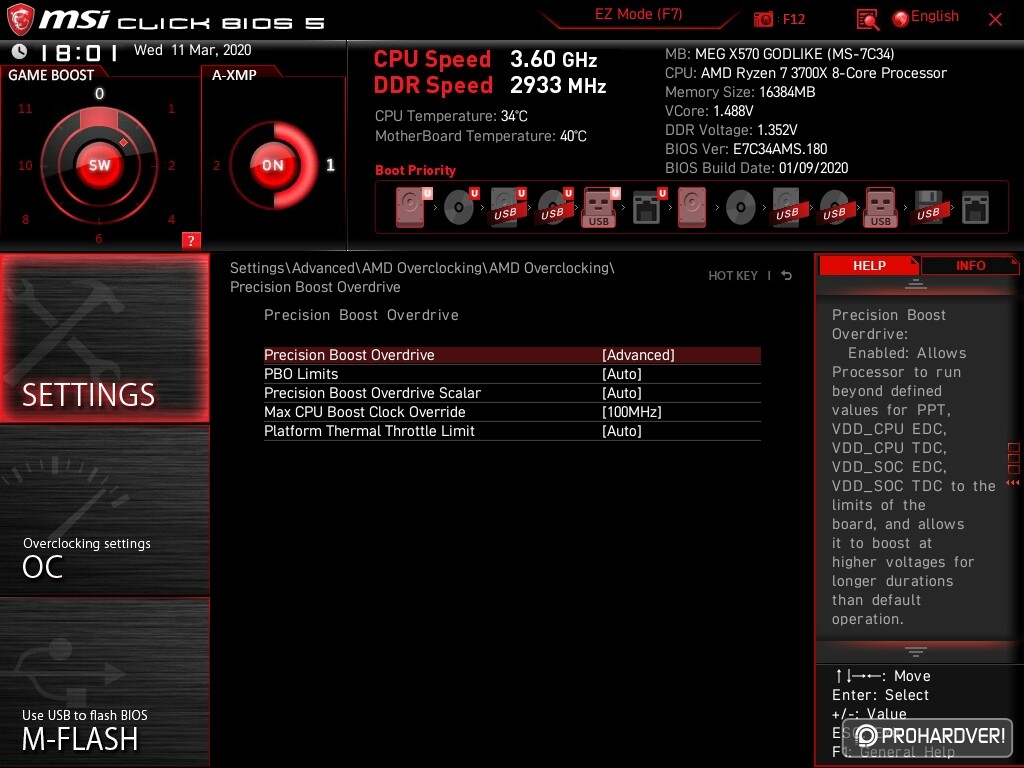Close the BIOS with the red X
This screenshot has width=1024, height=768.
[995, 20]
